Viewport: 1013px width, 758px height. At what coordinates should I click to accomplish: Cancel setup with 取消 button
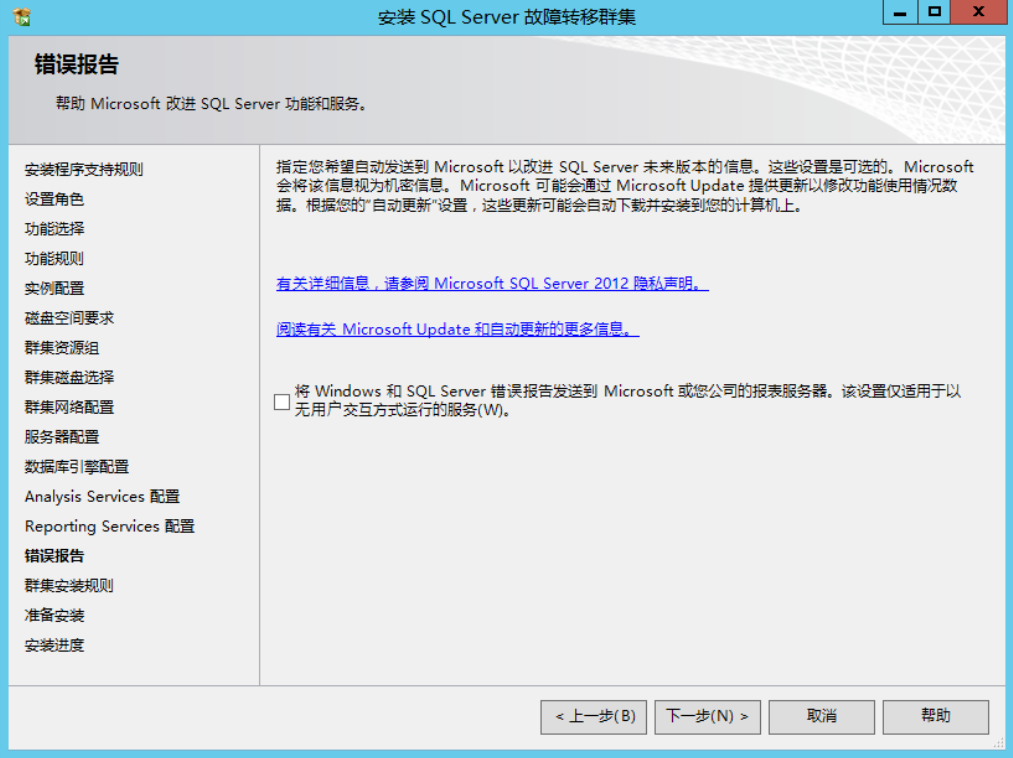[822, 717]
